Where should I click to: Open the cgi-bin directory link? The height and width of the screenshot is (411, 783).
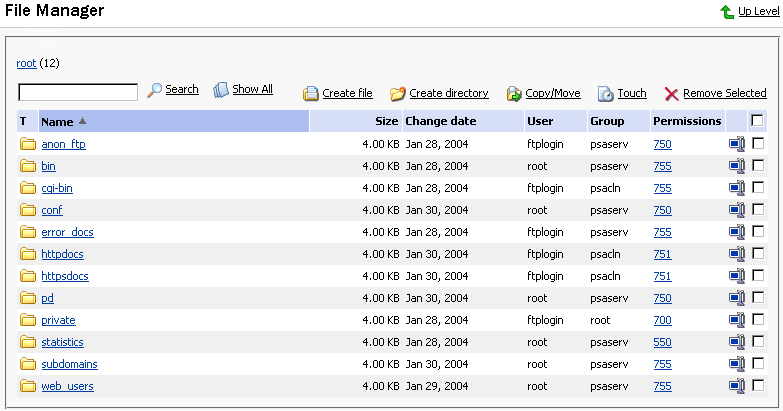pyautogui.click(x=56, y=188)
